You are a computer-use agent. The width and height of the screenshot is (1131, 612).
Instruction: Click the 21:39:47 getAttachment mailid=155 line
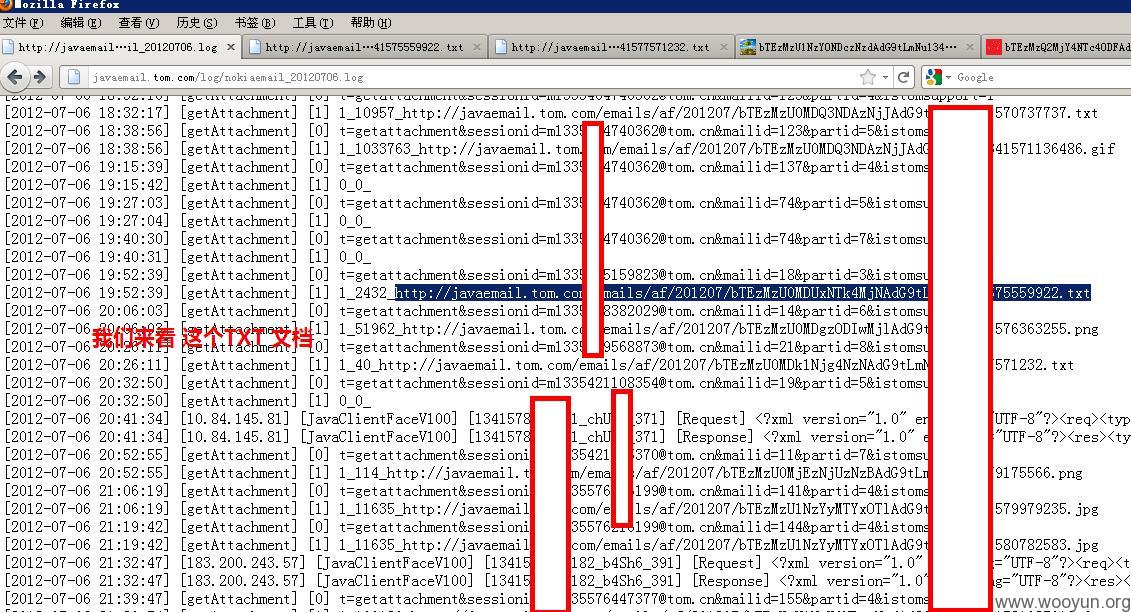click(467, 600)
